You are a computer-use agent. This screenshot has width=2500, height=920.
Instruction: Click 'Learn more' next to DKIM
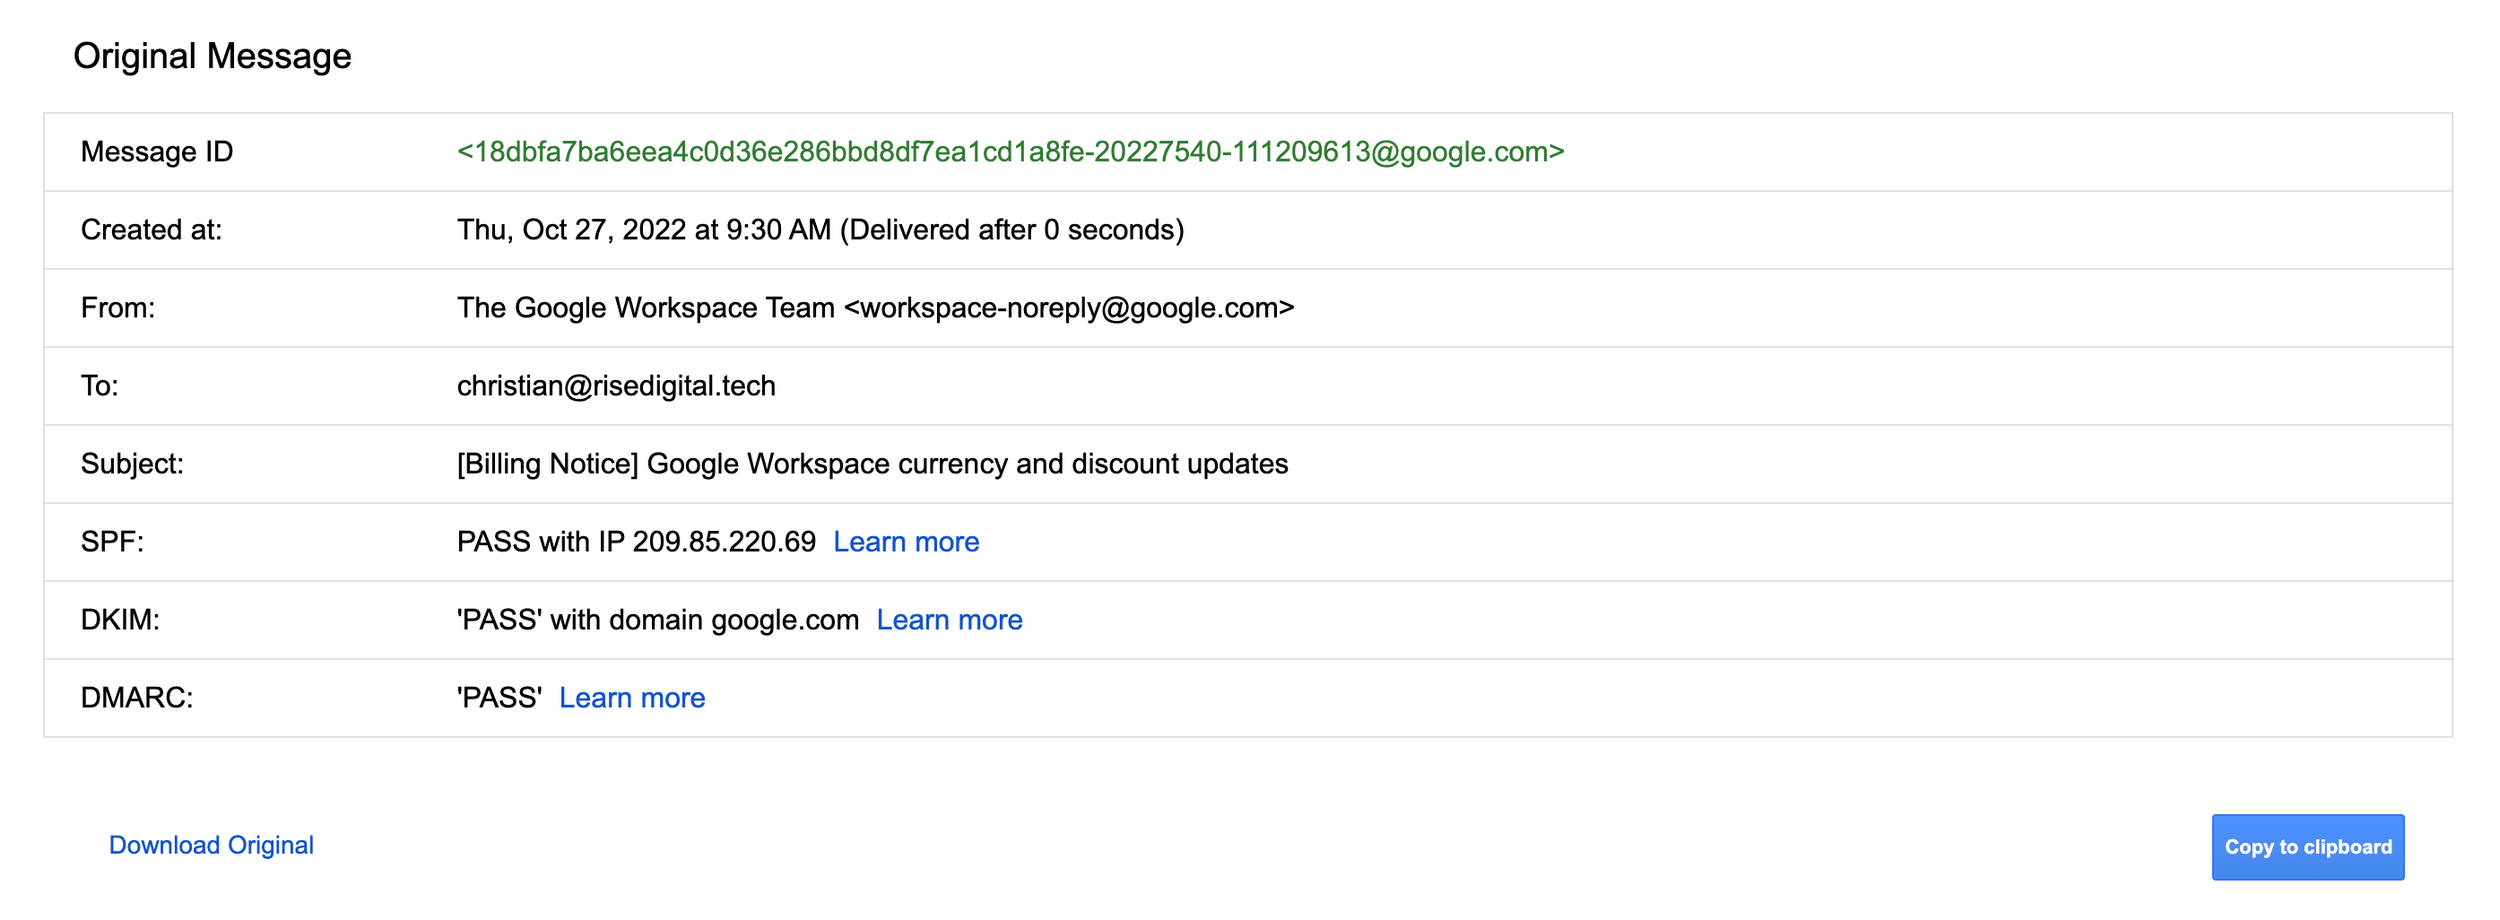click(x=949, y=620)
